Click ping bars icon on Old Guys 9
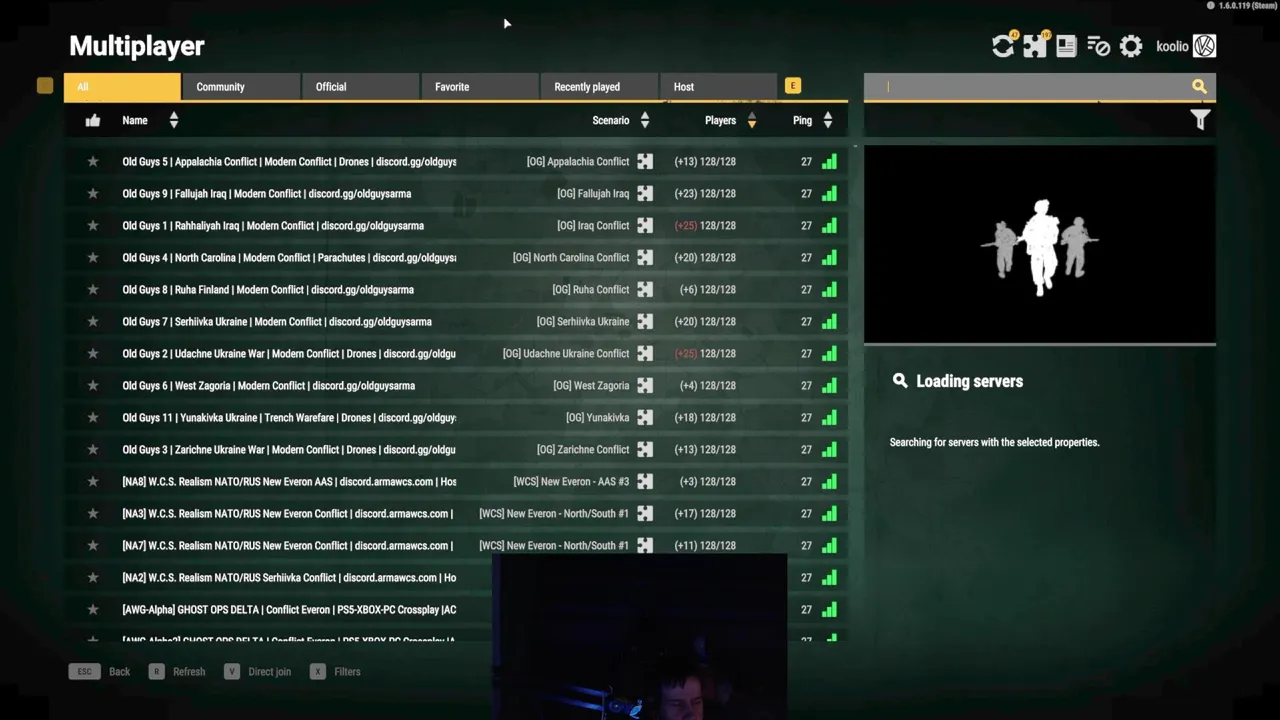This screenshot has height=720, width=1280. click(829, 193)
